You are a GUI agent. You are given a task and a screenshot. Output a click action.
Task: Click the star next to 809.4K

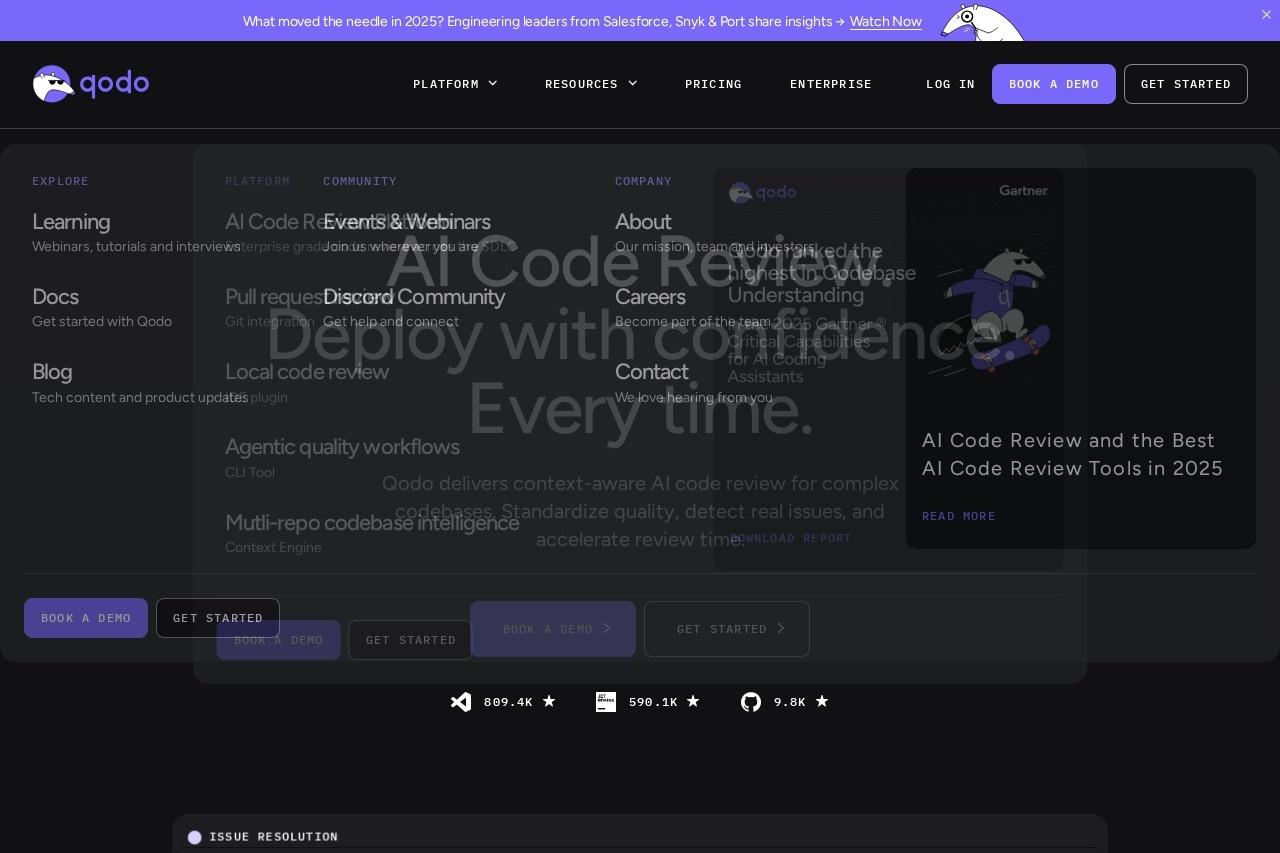[x=549, y=702]
